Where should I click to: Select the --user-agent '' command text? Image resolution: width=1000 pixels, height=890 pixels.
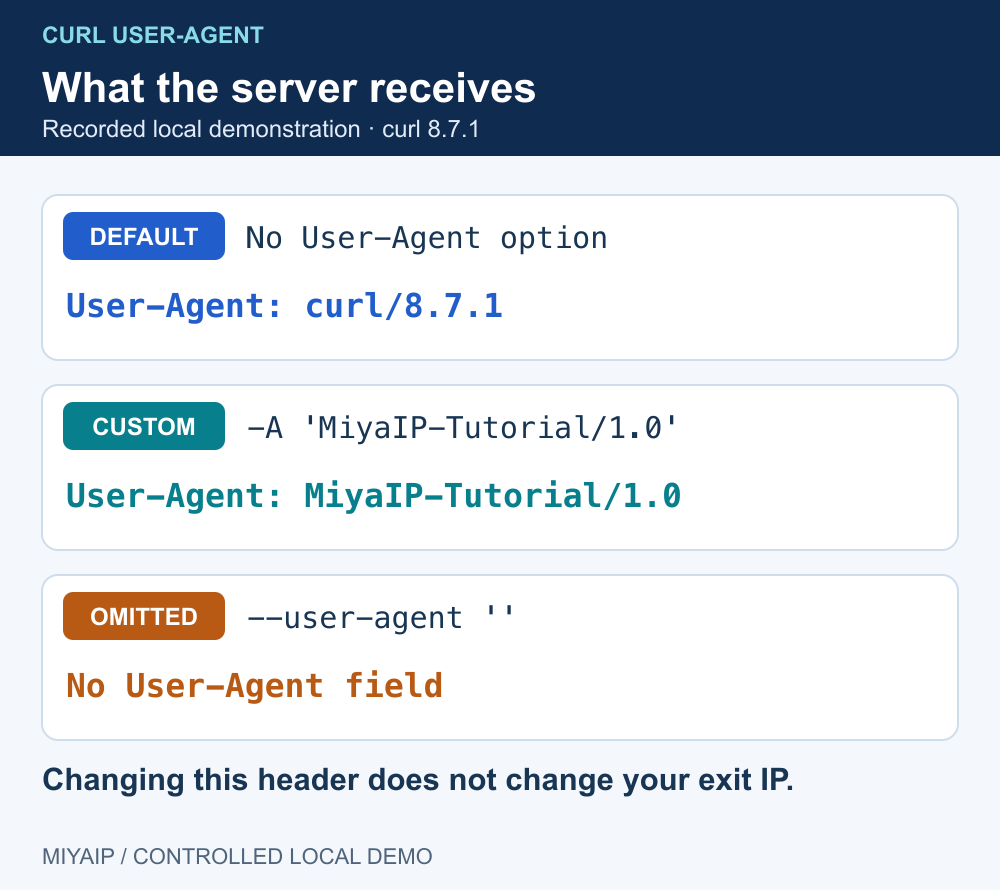point(380,618)
